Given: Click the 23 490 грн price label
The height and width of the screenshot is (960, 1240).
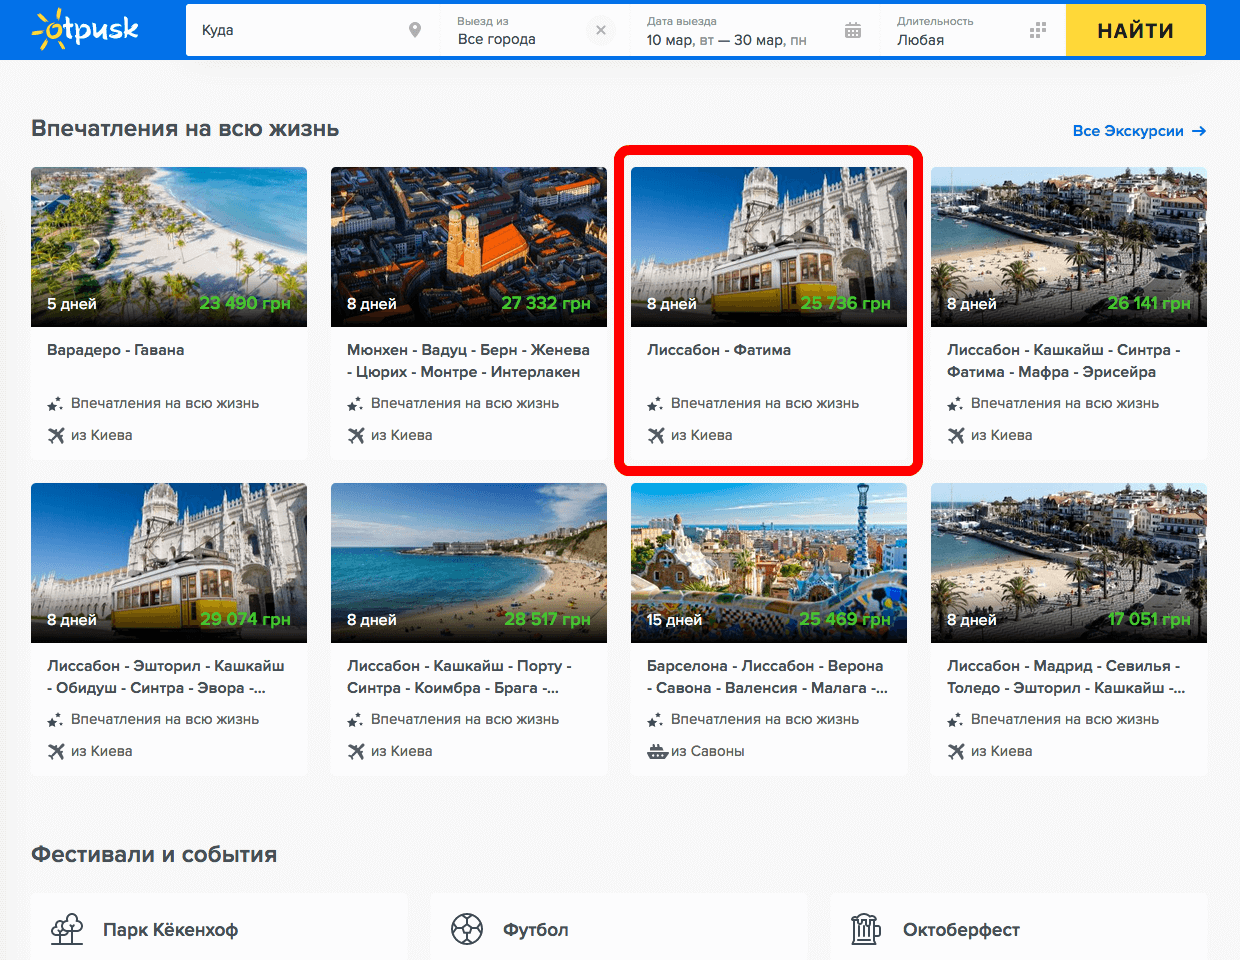Looking at the screenshot, I should 245,303.
